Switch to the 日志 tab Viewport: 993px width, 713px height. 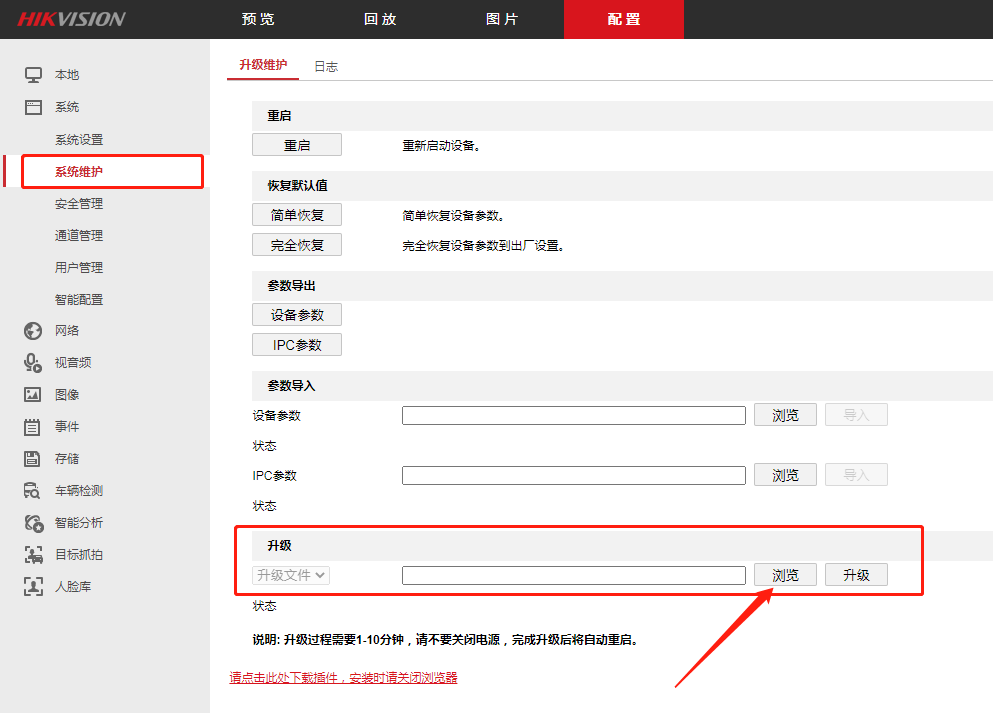pos(326,67)
